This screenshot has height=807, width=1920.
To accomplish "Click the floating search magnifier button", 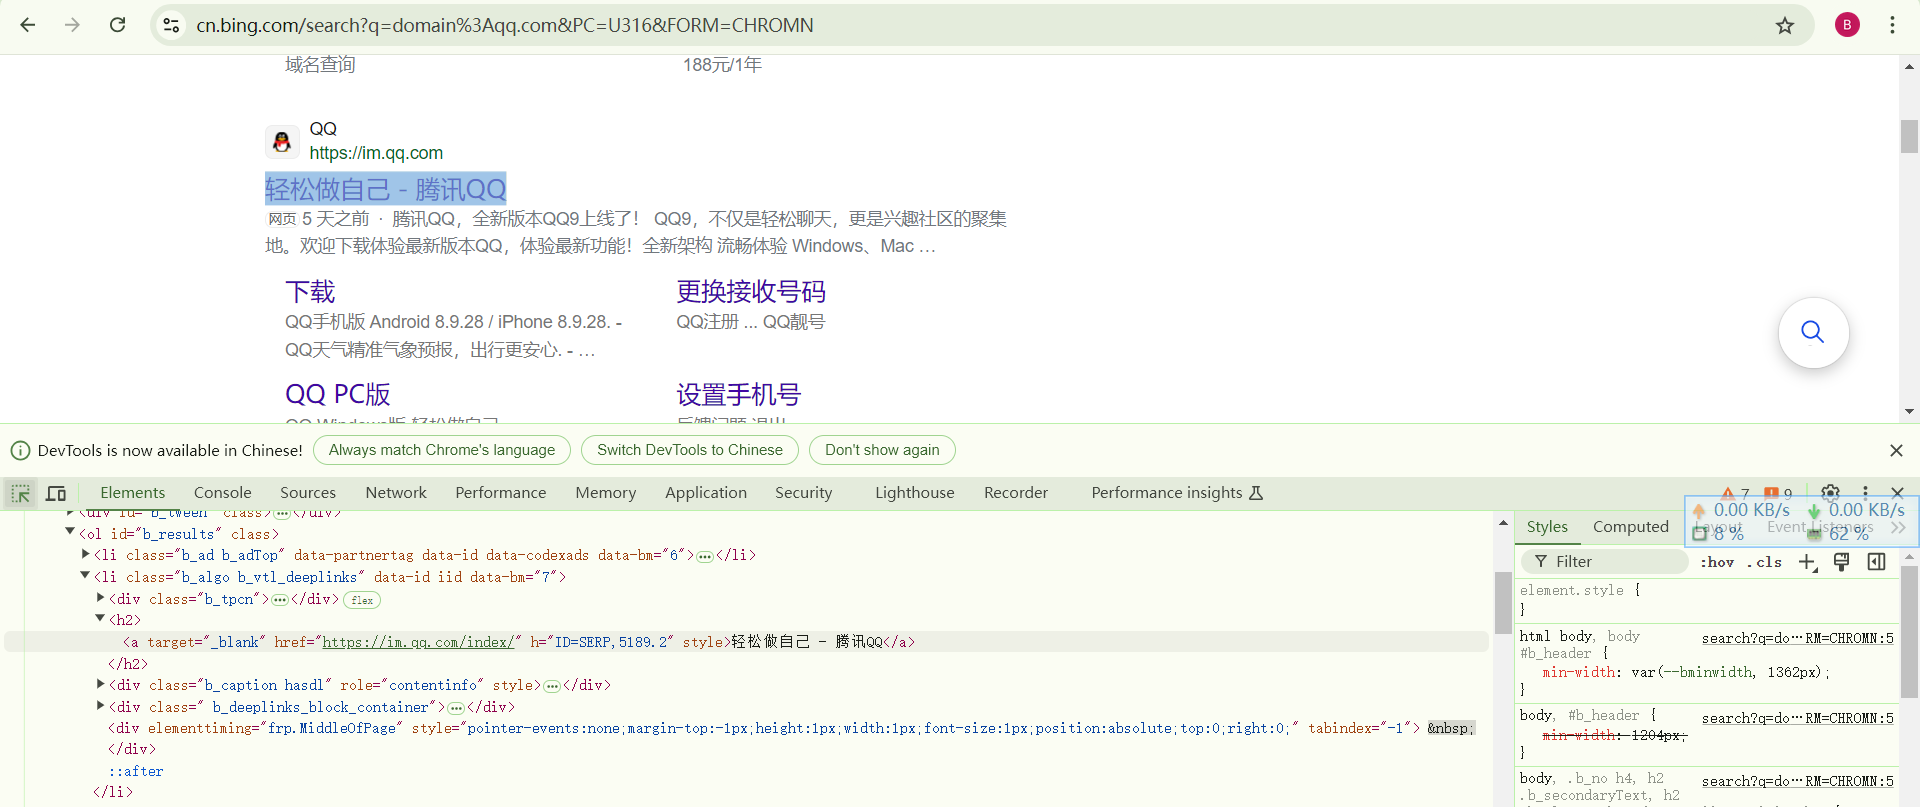I will pos(1813,332).
